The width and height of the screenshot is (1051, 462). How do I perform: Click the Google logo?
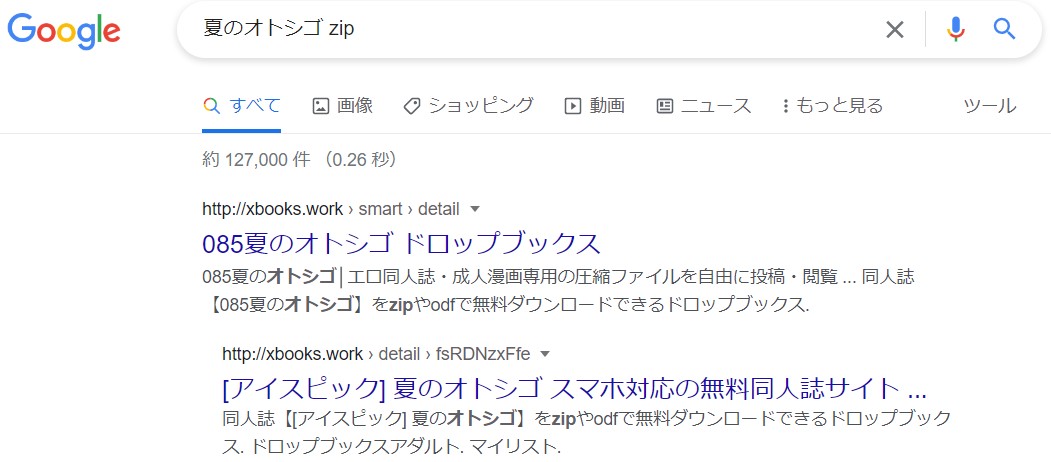click(64, 31)
